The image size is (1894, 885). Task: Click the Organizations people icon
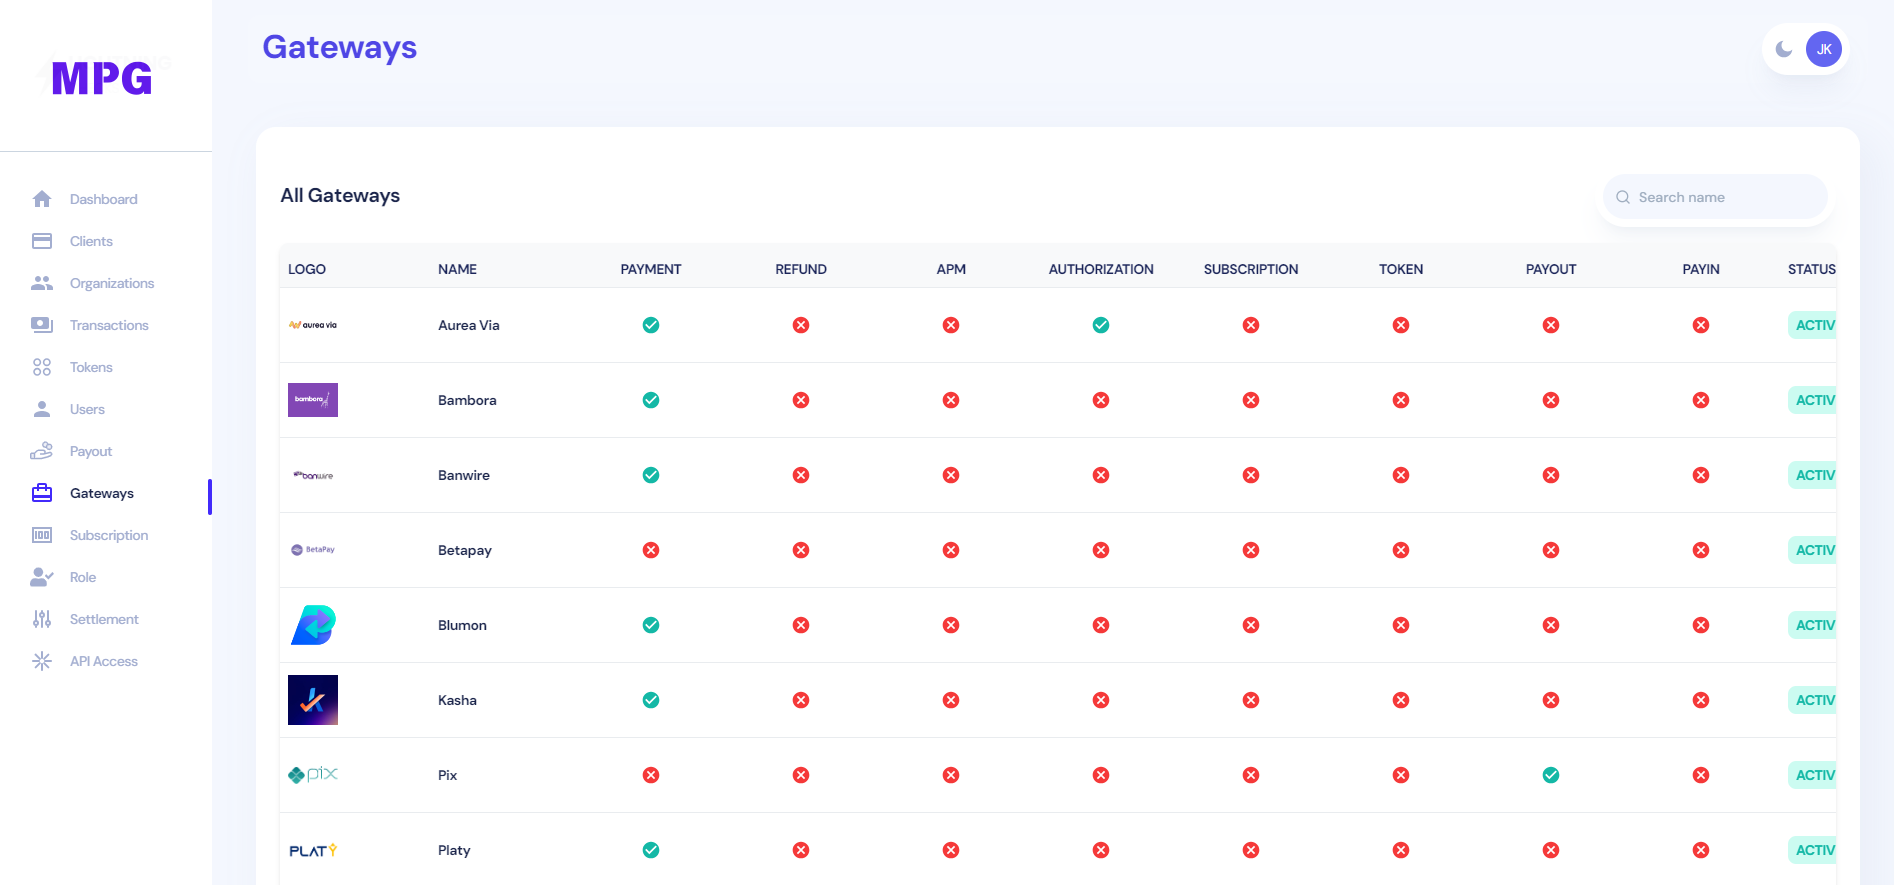pyautogui.click(x=42, y=283)
